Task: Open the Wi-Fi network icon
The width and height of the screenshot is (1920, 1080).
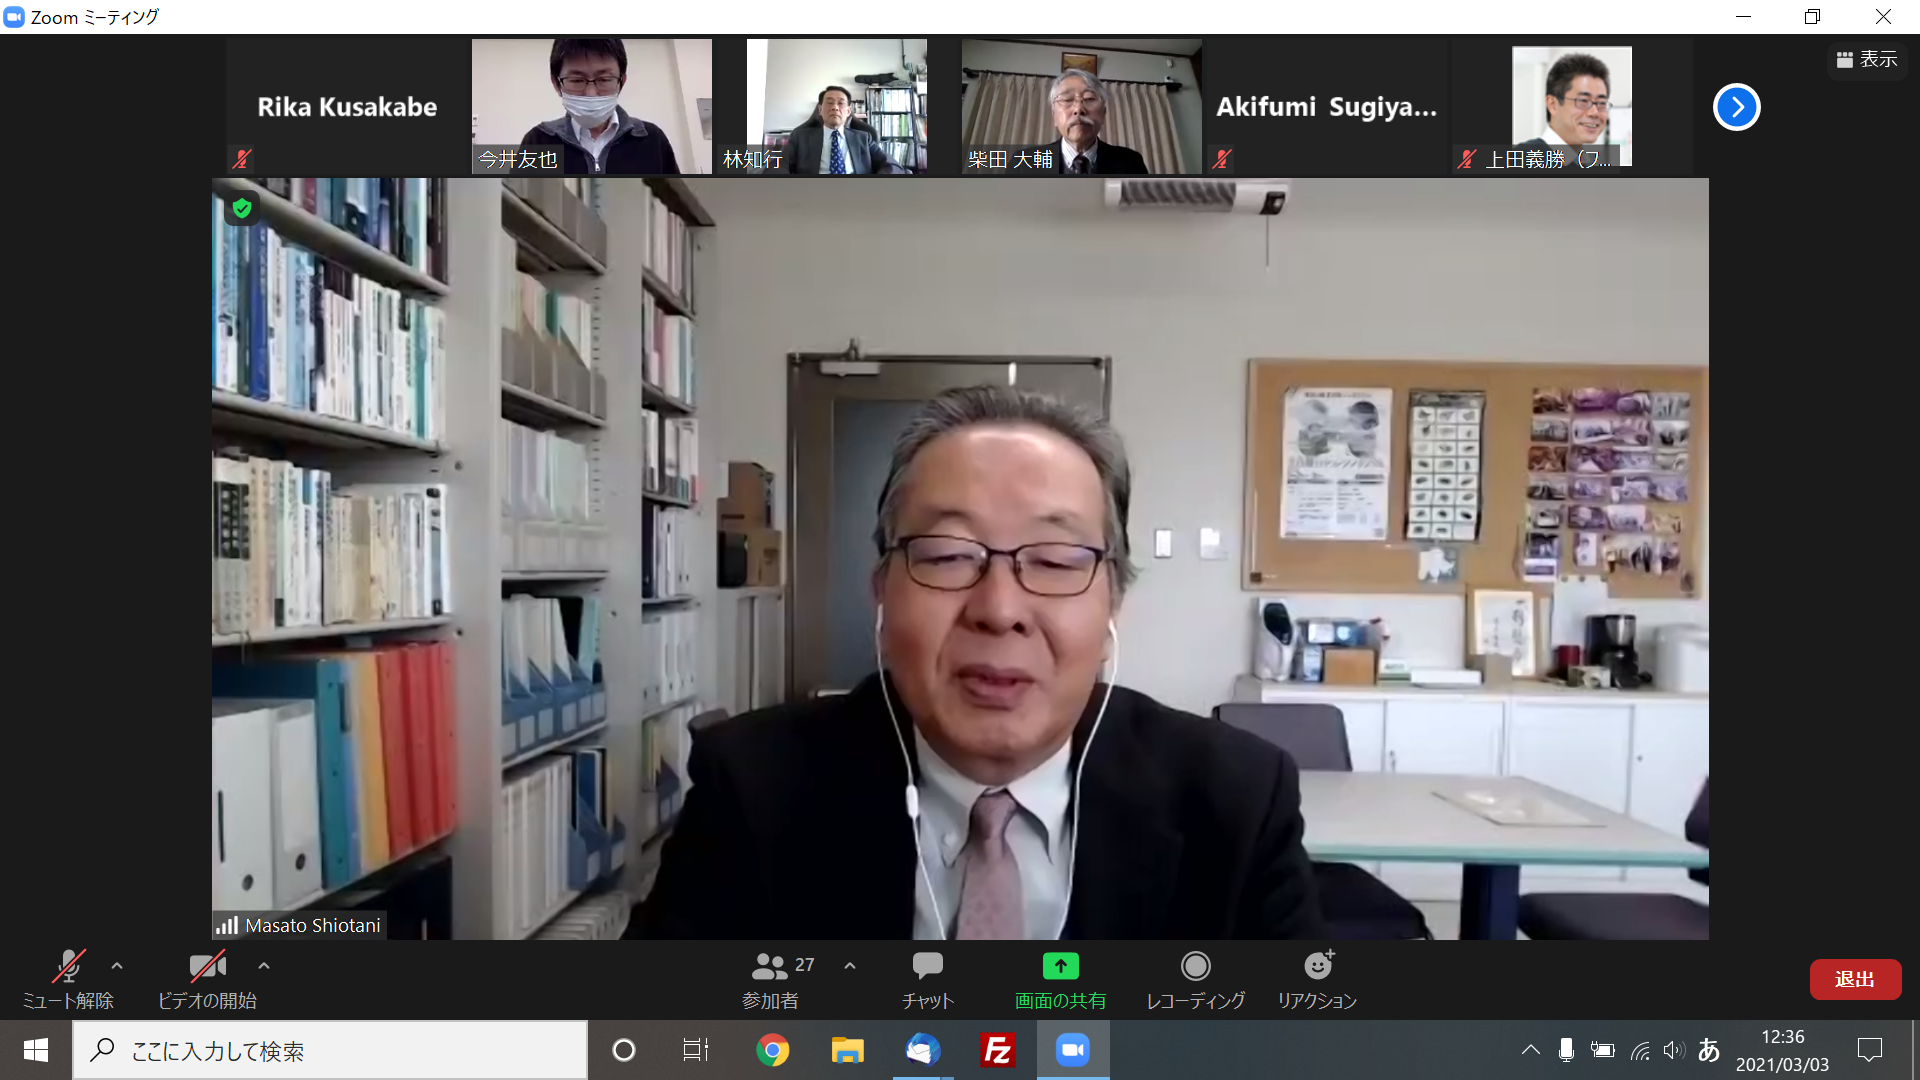Action: [1640, 1050]
